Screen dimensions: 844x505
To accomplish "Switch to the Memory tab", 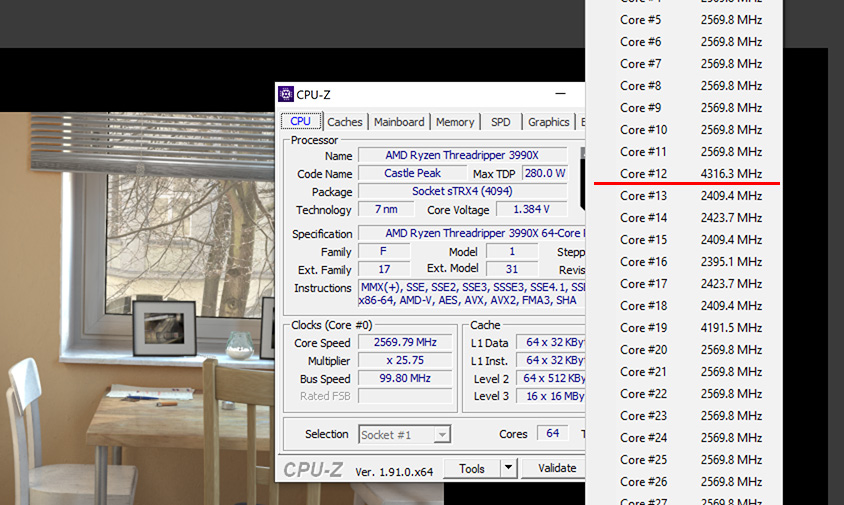I will point(455,122).
